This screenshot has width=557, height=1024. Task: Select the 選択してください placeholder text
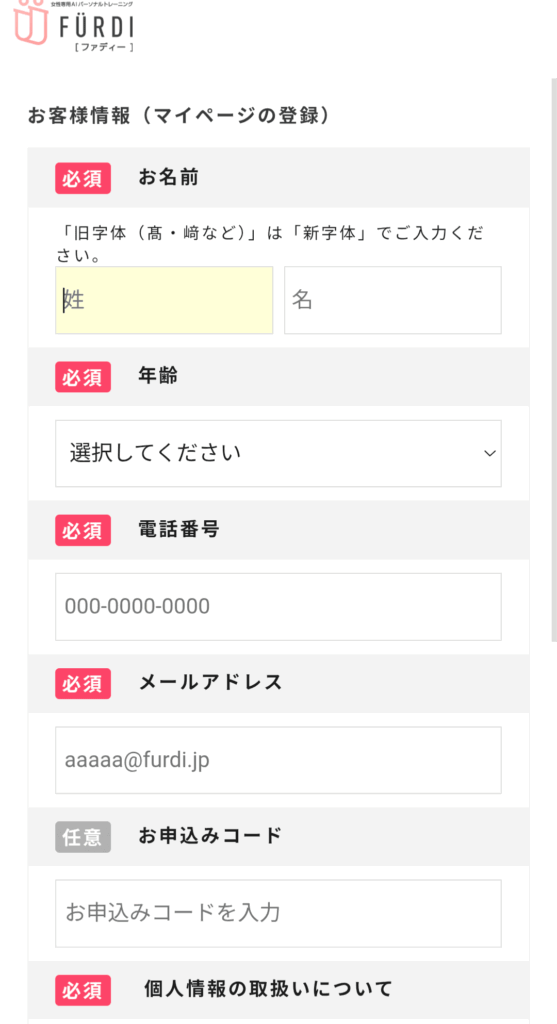pos(155,453)
